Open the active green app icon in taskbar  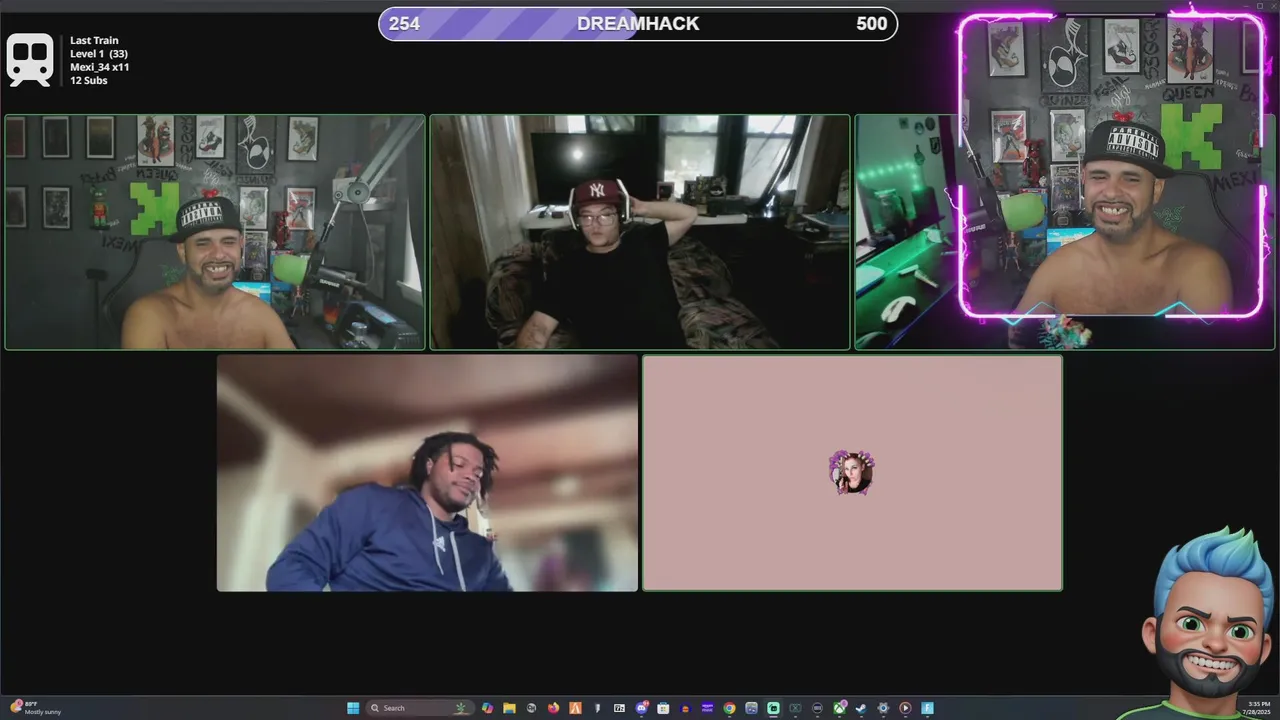pos(773,708)
